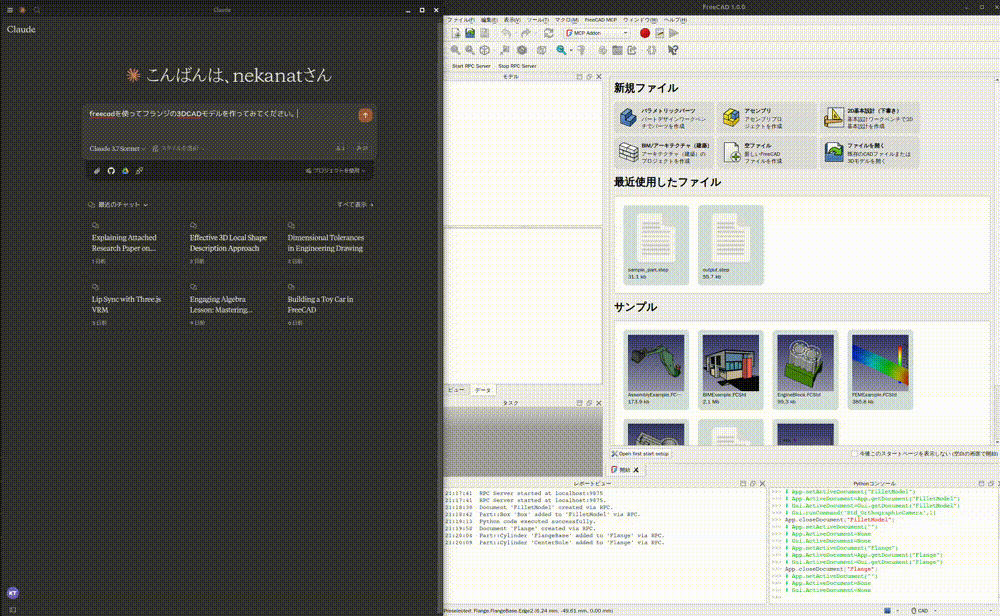Click the fit all zoom icon

(x=455, y=49)
